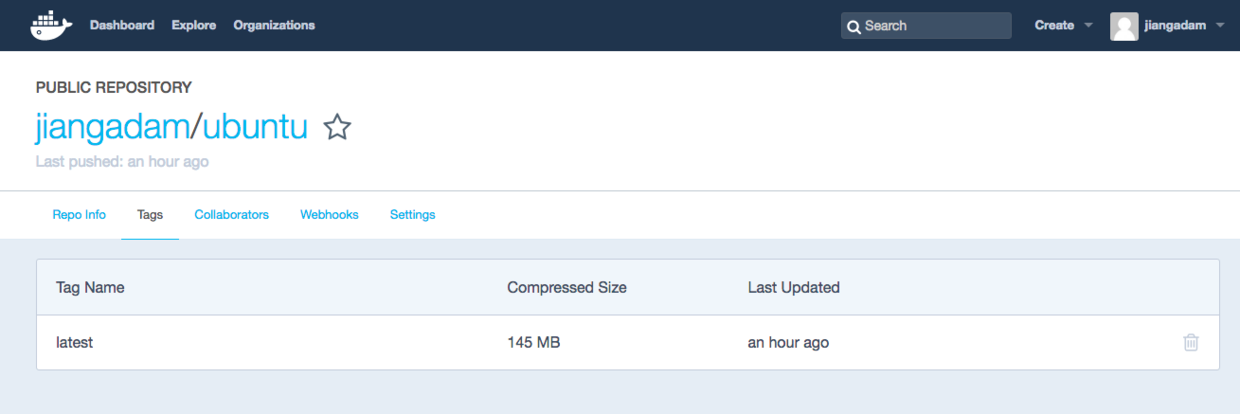Open the Collaborators tab
The image size is (1240, 414).
click(231, 215)
